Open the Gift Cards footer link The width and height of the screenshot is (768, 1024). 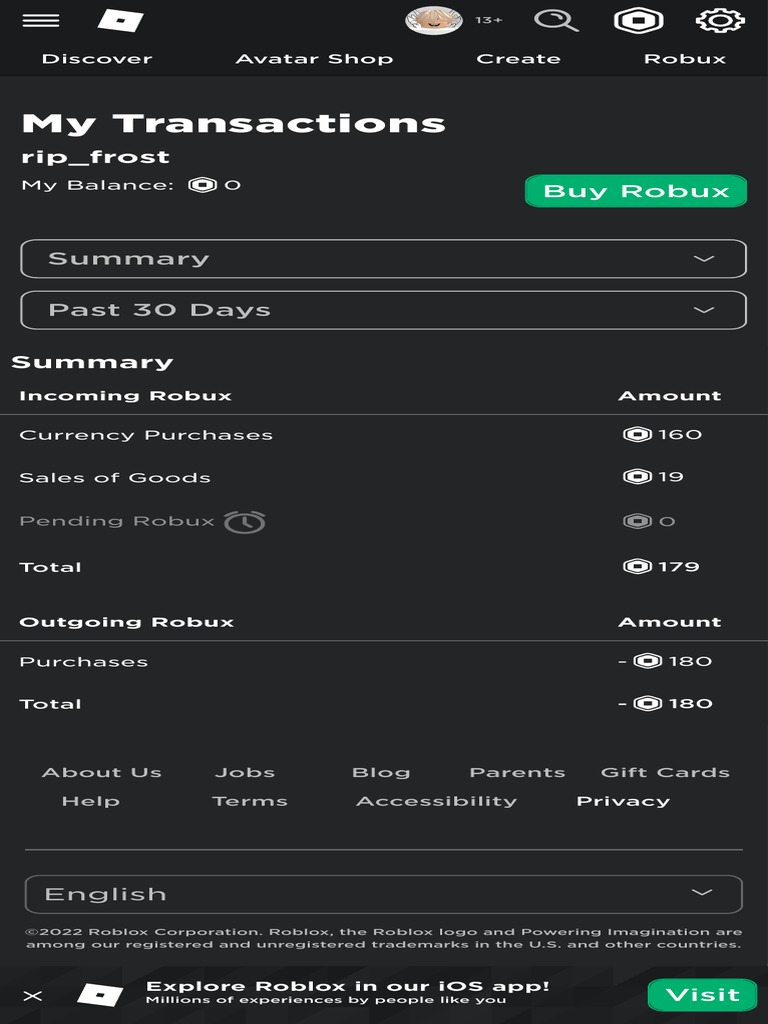[x=665, y=772]
